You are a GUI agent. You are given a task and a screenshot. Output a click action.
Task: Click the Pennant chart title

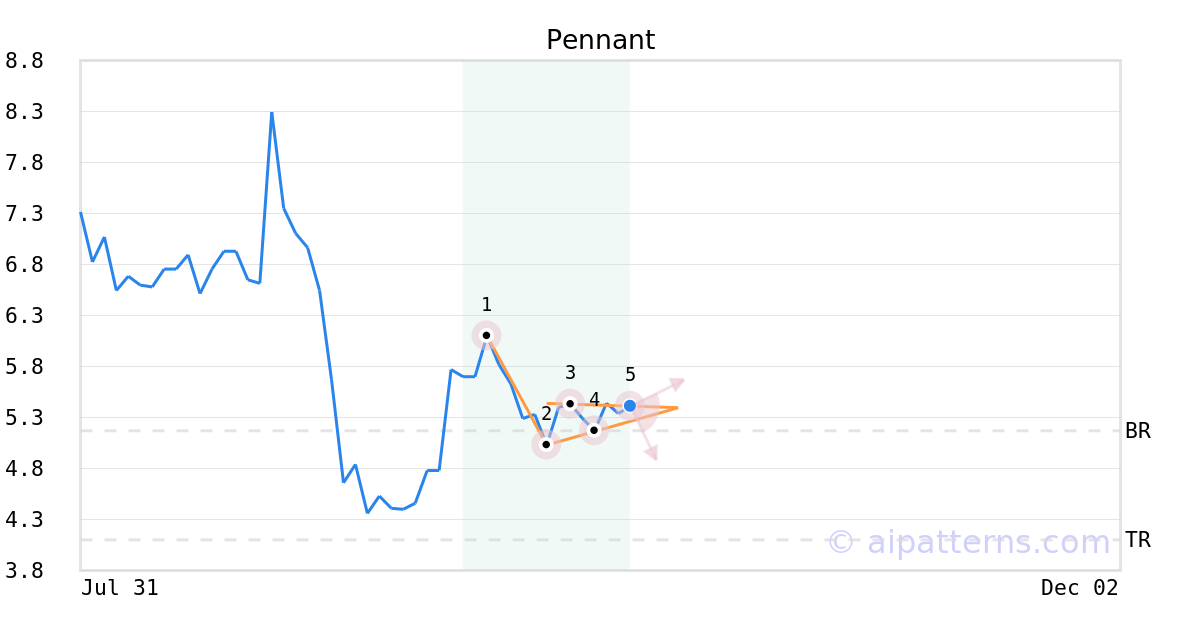point(600,40)
